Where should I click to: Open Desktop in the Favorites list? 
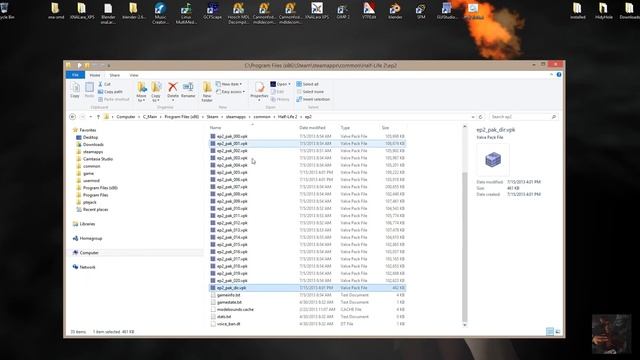point(90,138)
